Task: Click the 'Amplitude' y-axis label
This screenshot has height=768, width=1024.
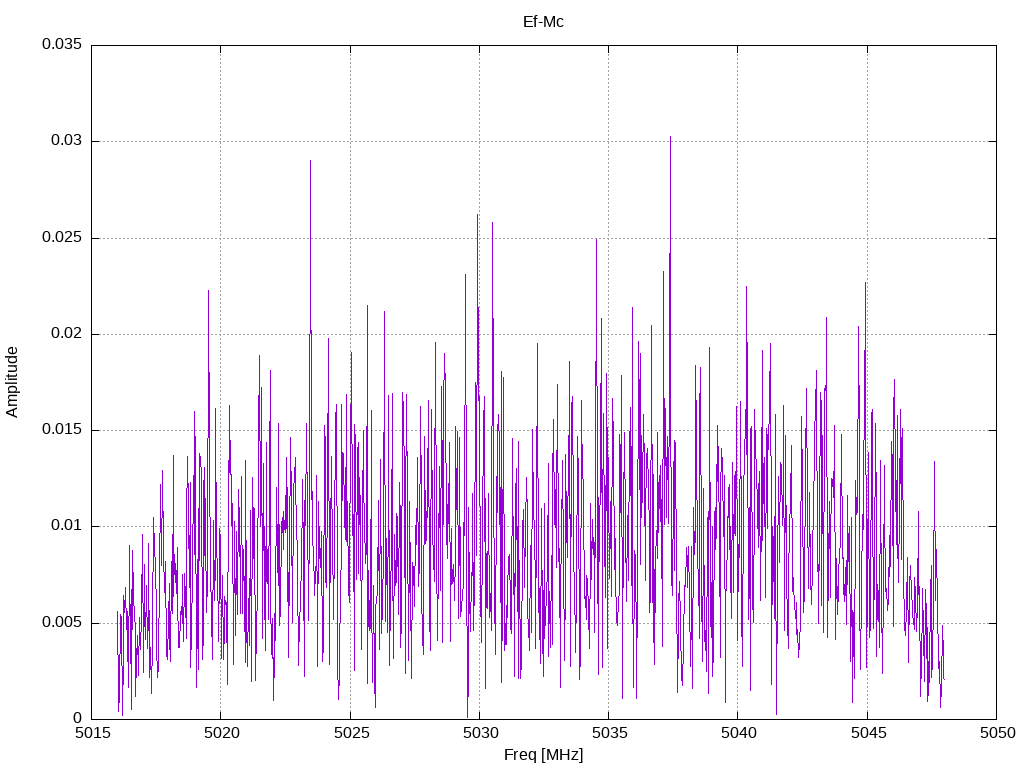Action: click(12, 382)
